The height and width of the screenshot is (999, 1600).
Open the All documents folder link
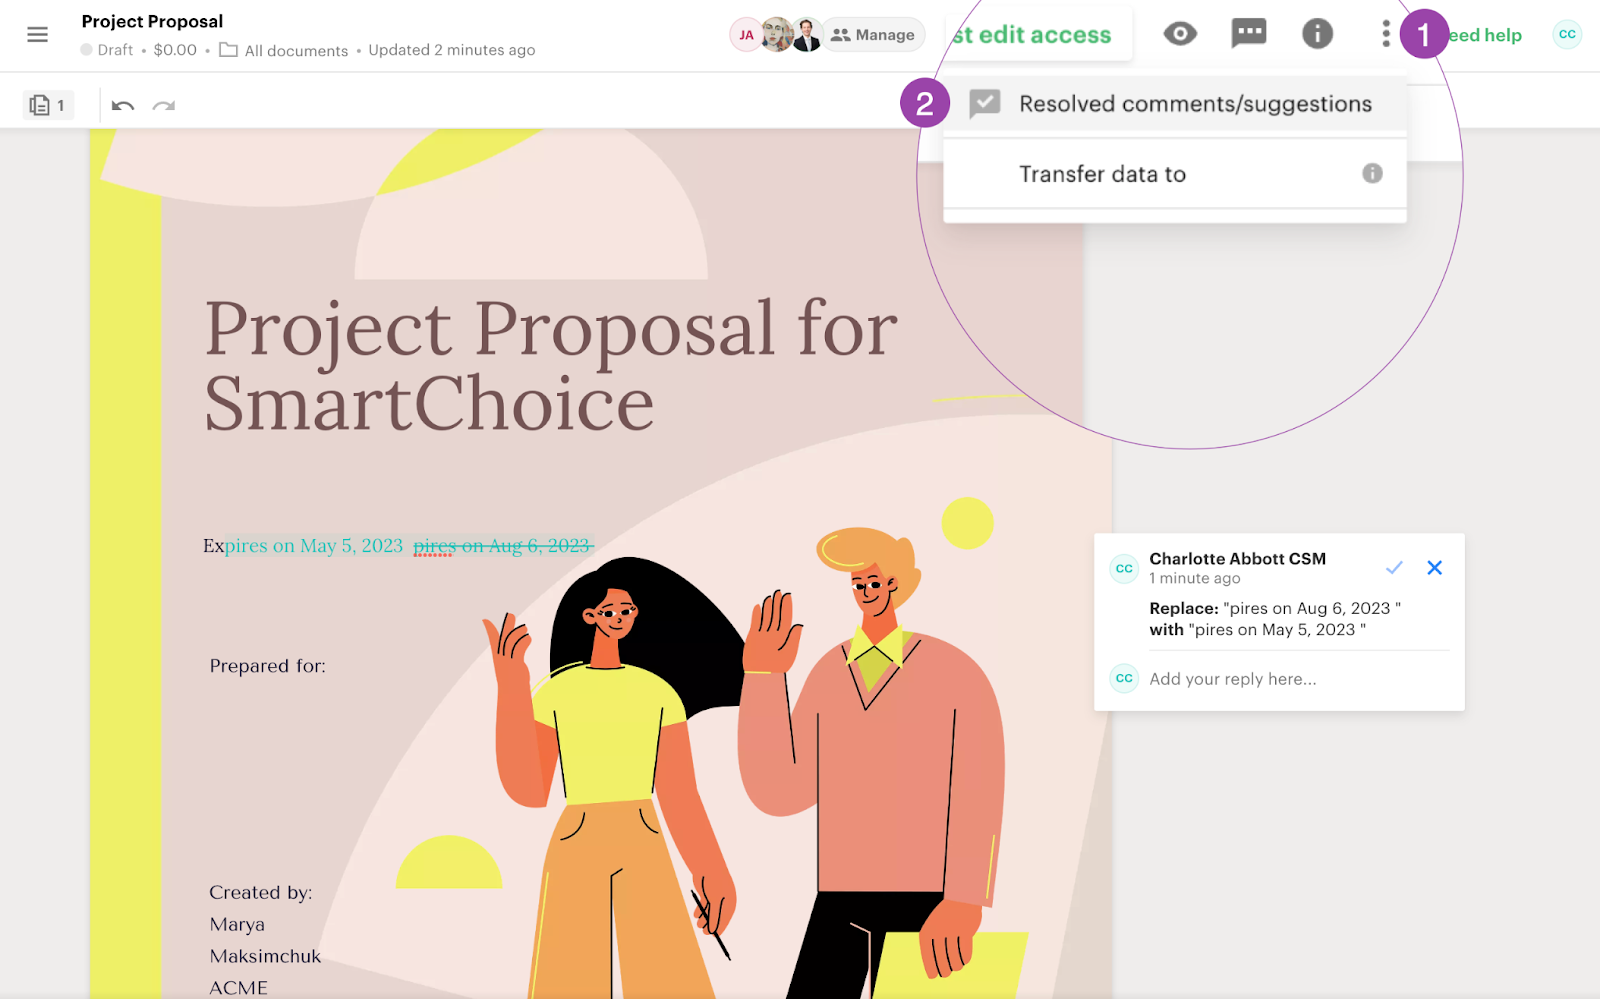[x=284, y=50]
